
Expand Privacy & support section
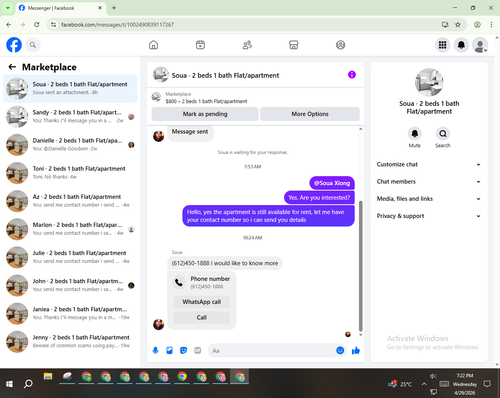[429, 216]
